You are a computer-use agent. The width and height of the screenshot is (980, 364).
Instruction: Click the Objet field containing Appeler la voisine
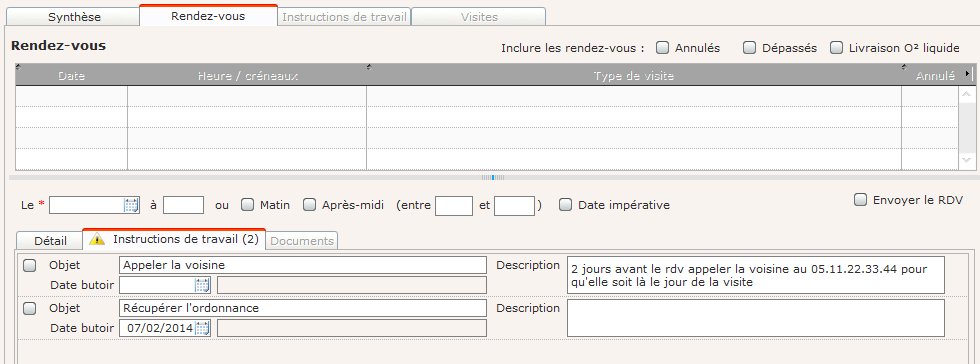tap(302, 265)
